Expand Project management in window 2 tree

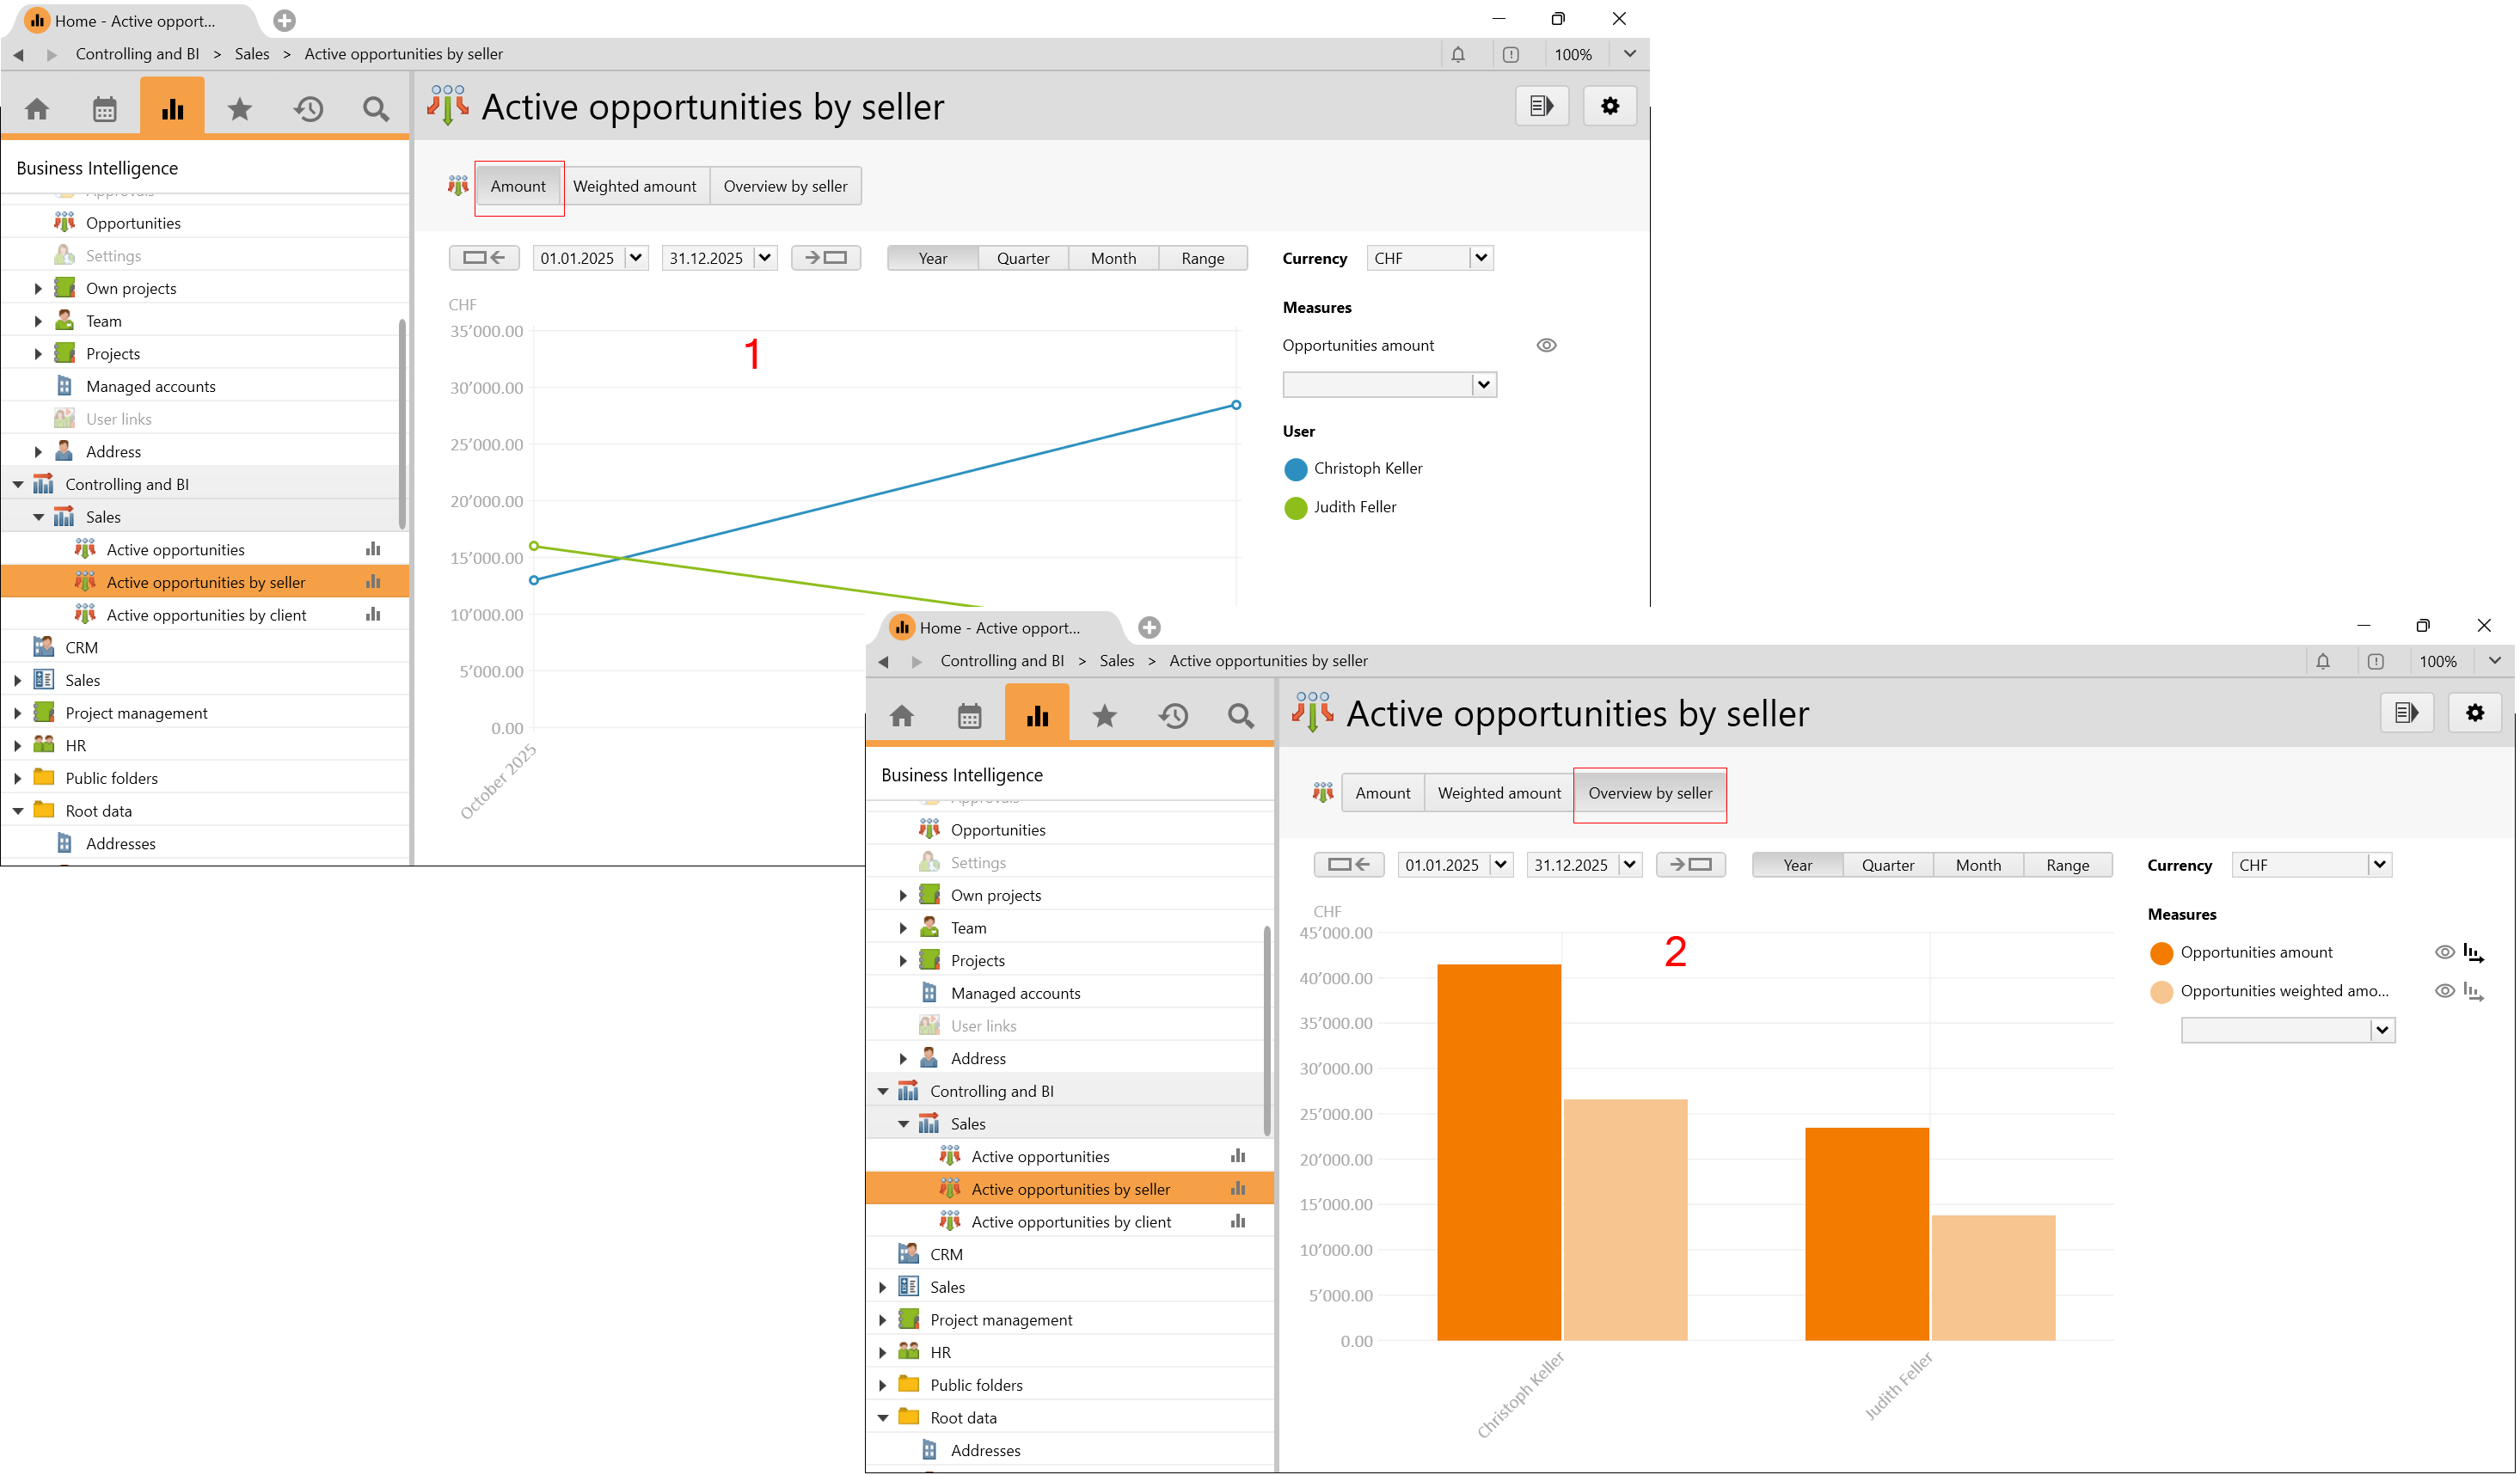883,1320
